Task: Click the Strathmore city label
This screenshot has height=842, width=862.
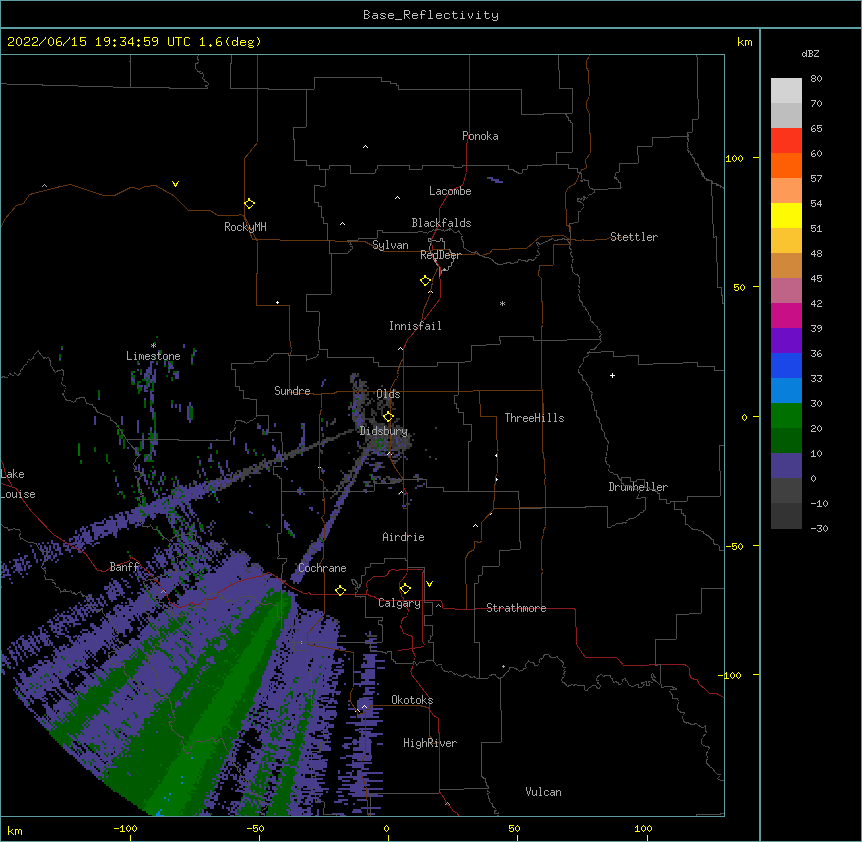Action: pyautogui.click(x=516, y=608)
